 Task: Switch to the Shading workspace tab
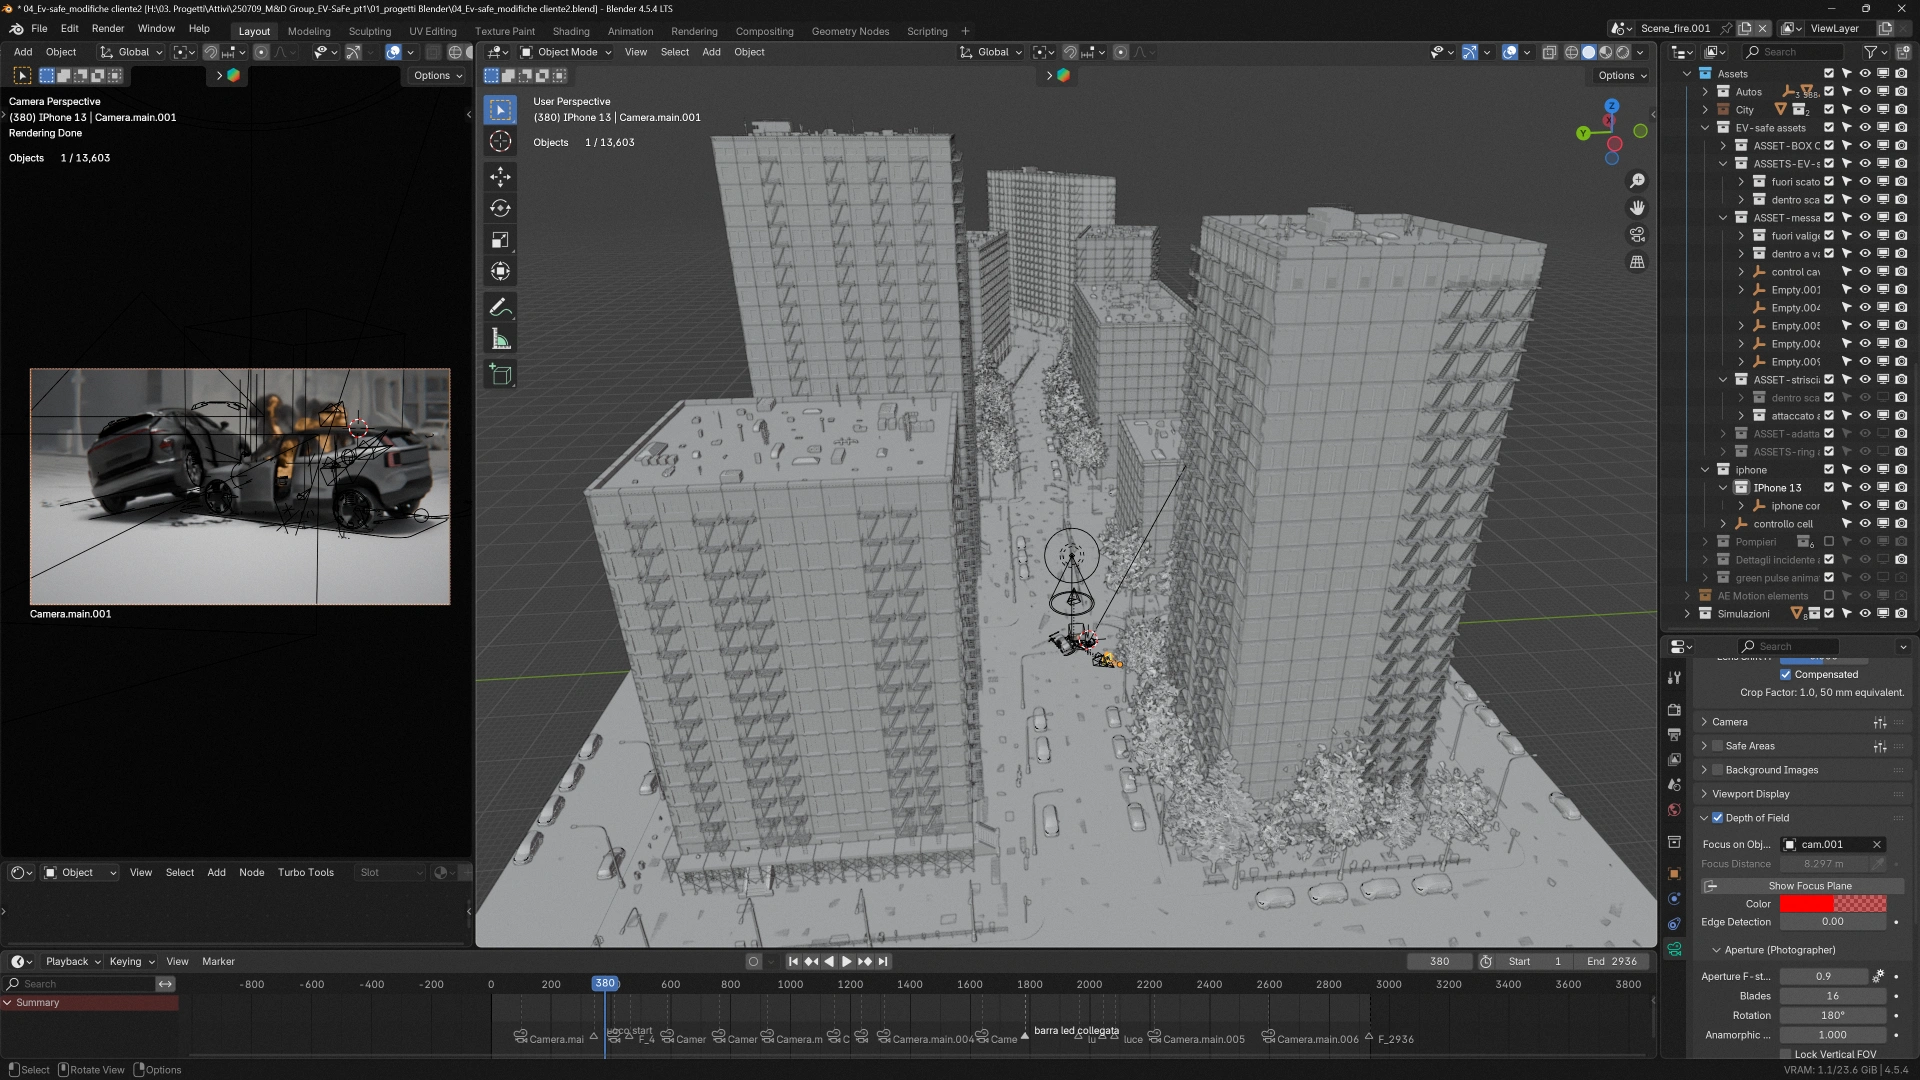[571, 31]
